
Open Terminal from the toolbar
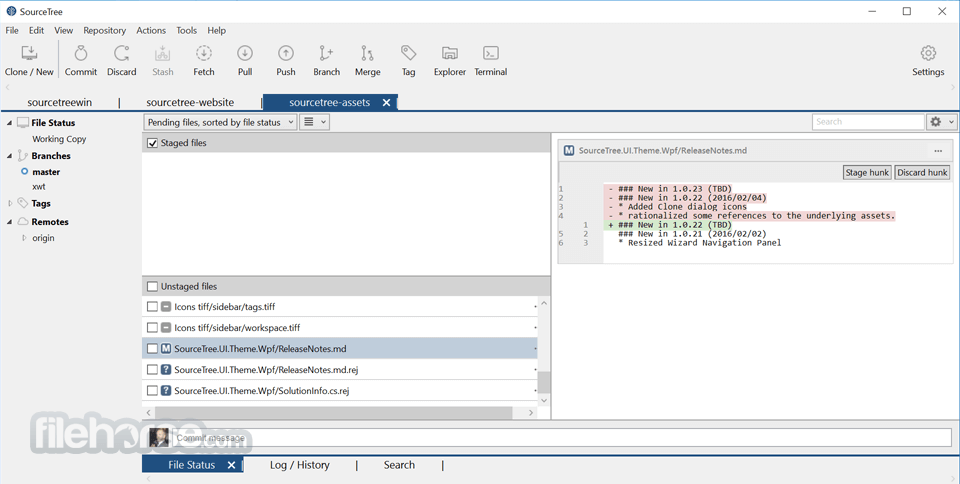point(490,61)
